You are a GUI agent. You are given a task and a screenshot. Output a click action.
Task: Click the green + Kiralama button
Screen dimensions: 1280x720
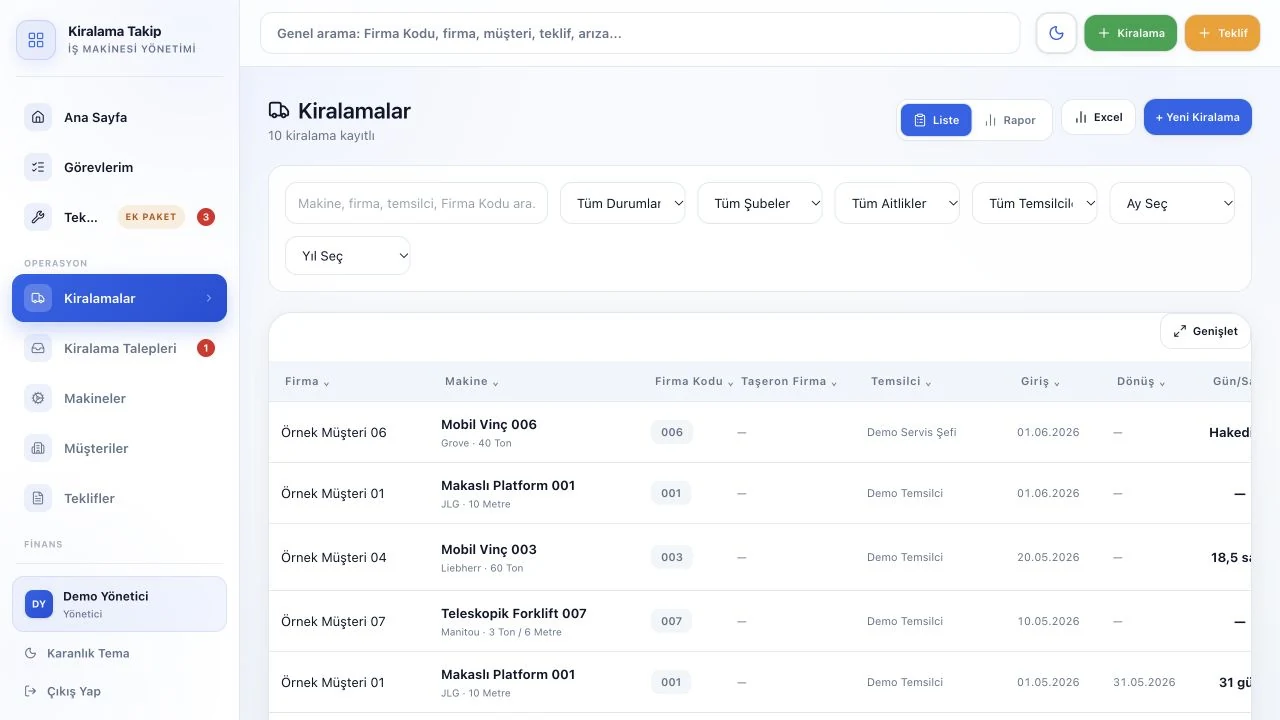pyautogui.click(x=1130, y=33)
